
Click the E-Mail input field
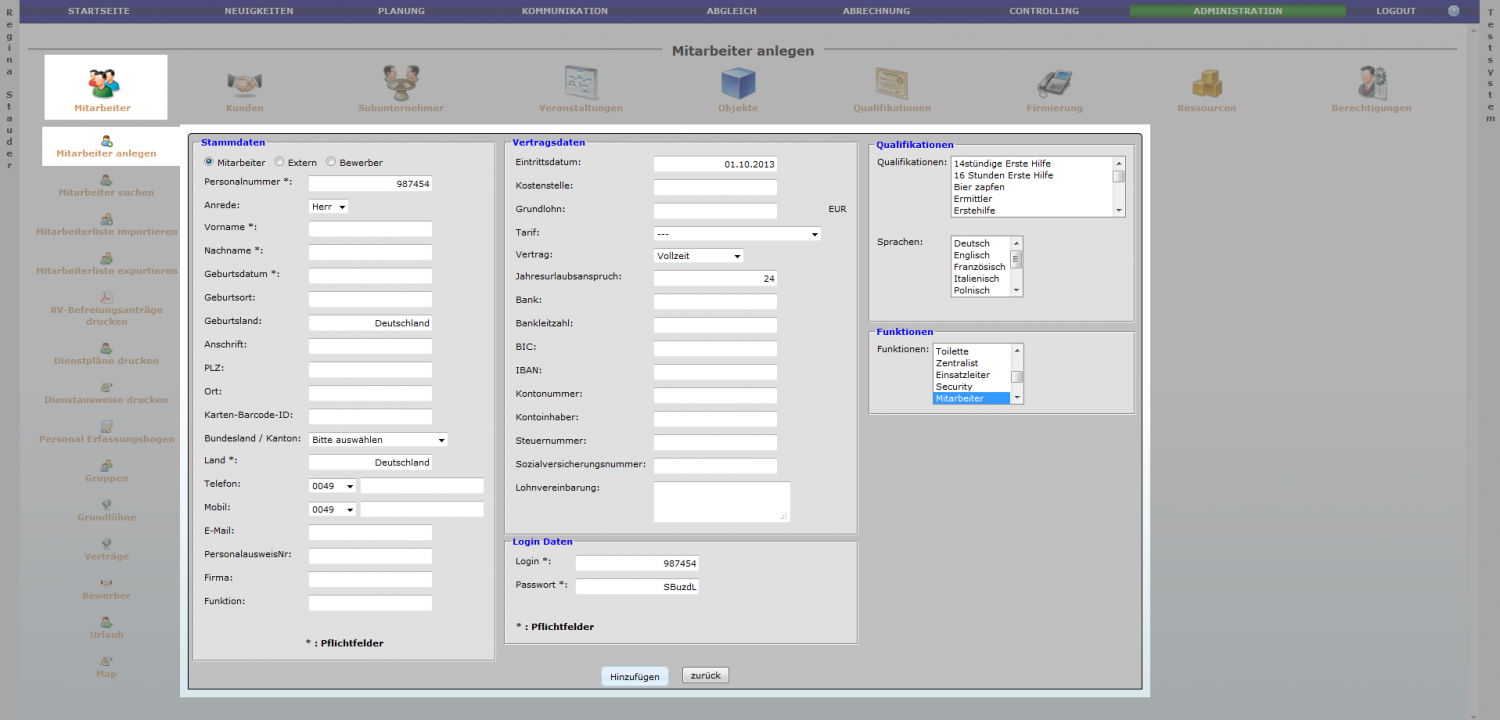tap(371, 533)
